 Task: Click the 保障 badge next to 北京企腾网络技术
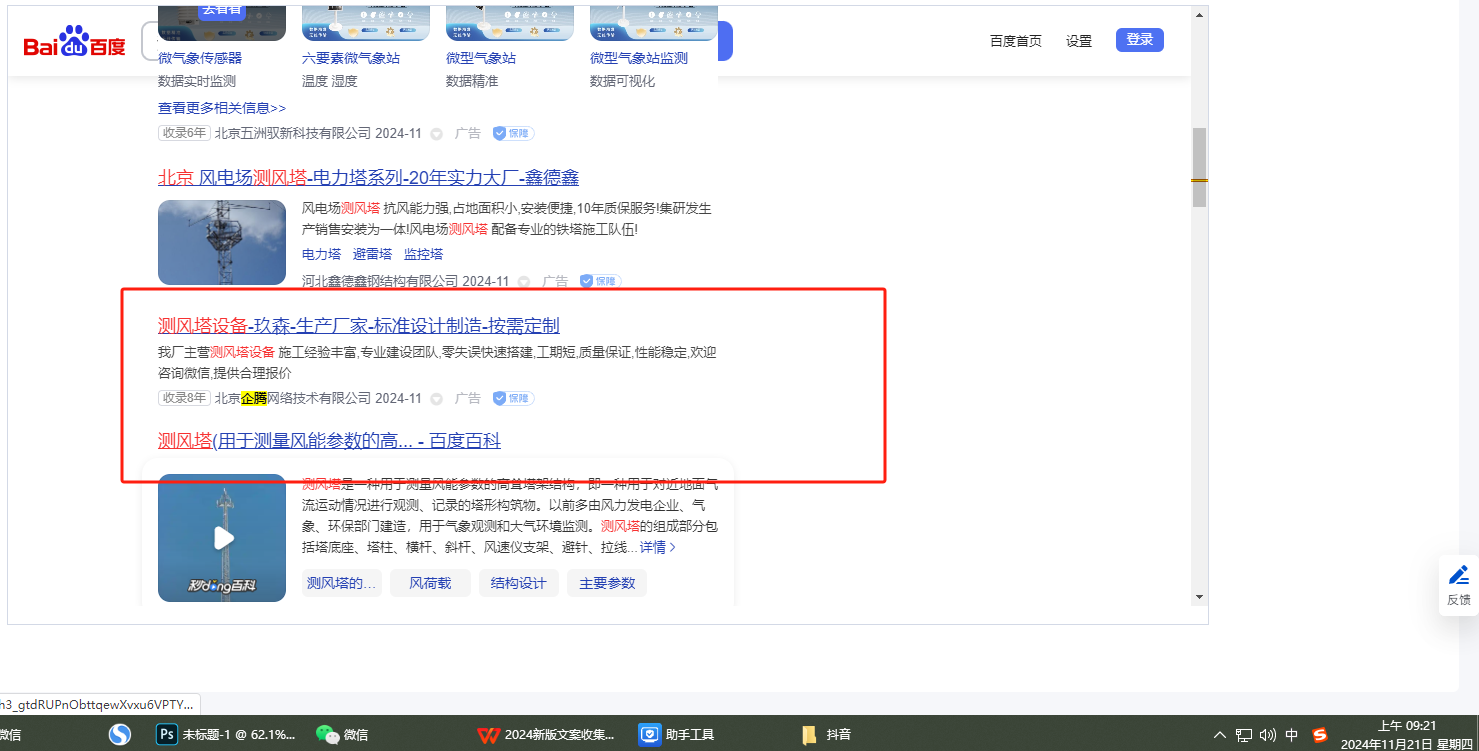(513, 398)
